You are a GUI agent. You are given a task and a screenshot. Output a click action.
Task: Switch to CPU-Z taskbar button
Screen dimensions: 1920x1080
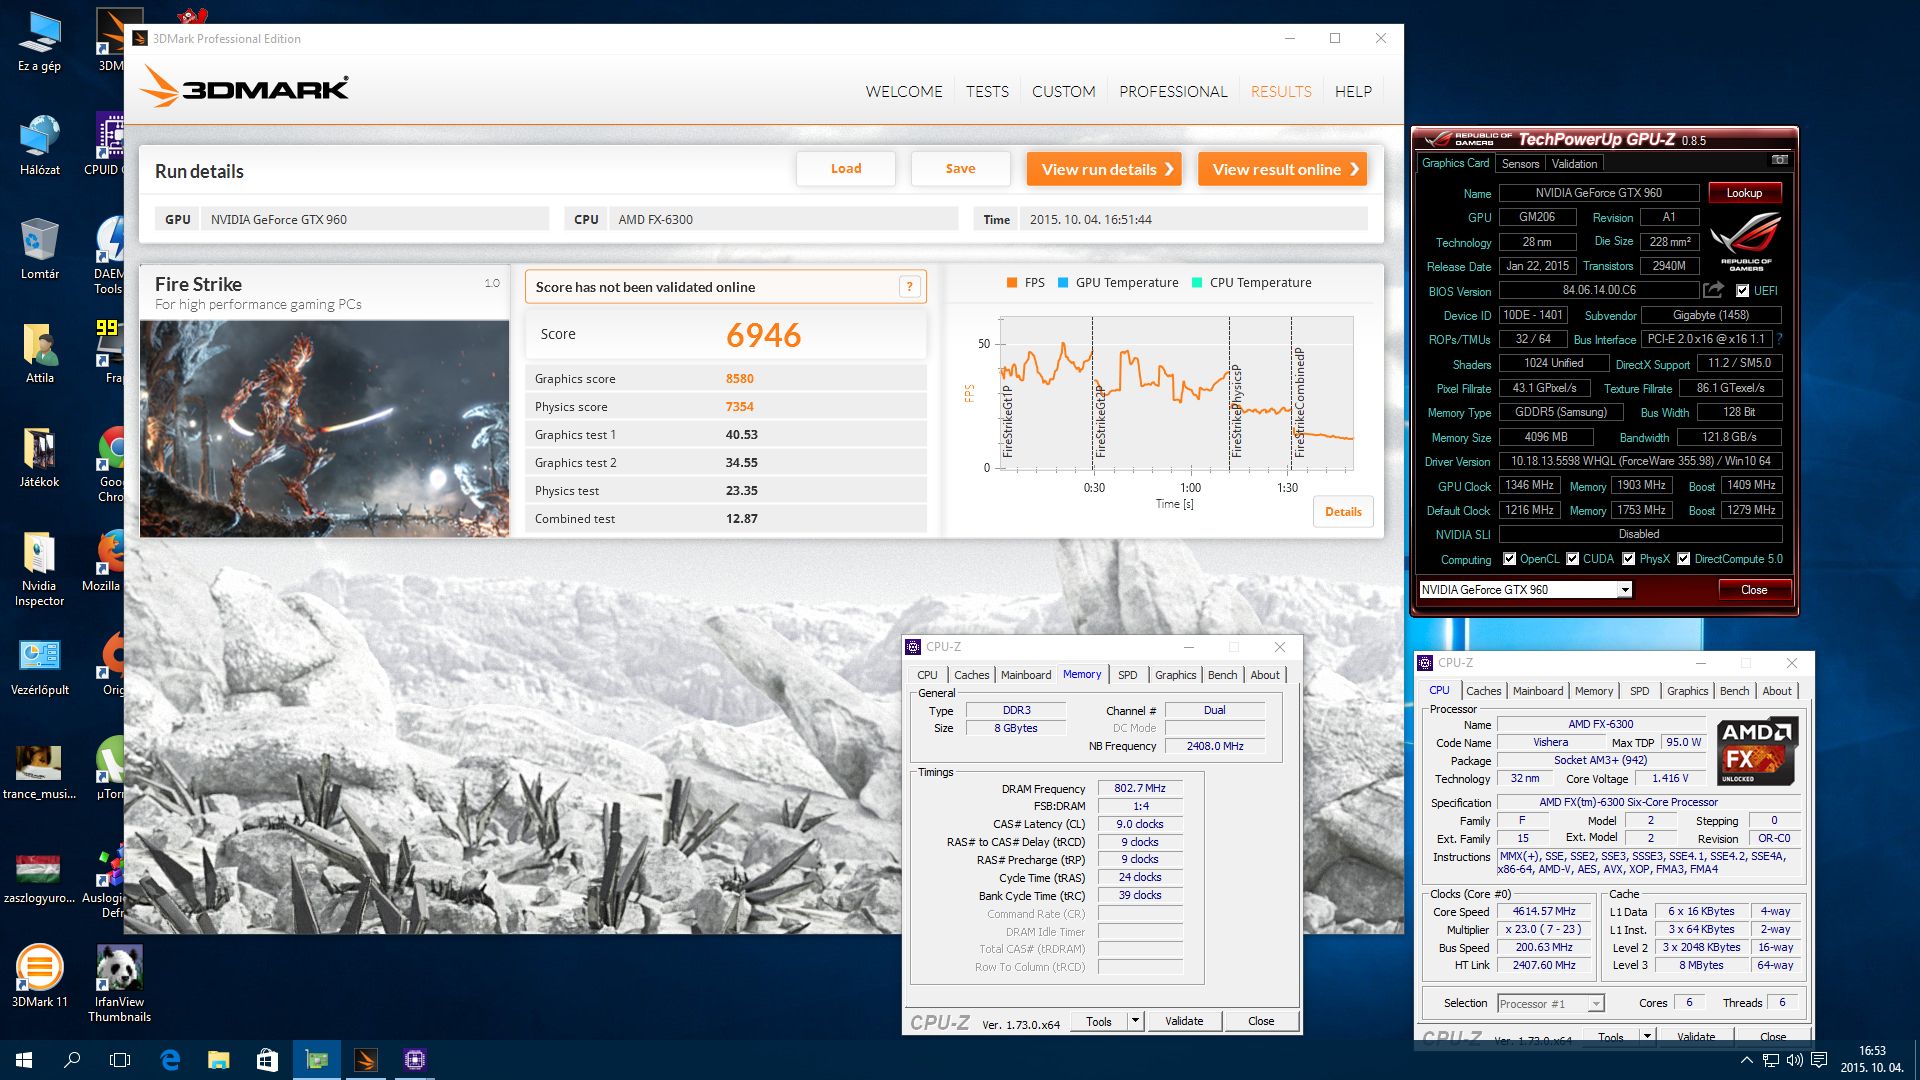click(x=415, y=1060)
